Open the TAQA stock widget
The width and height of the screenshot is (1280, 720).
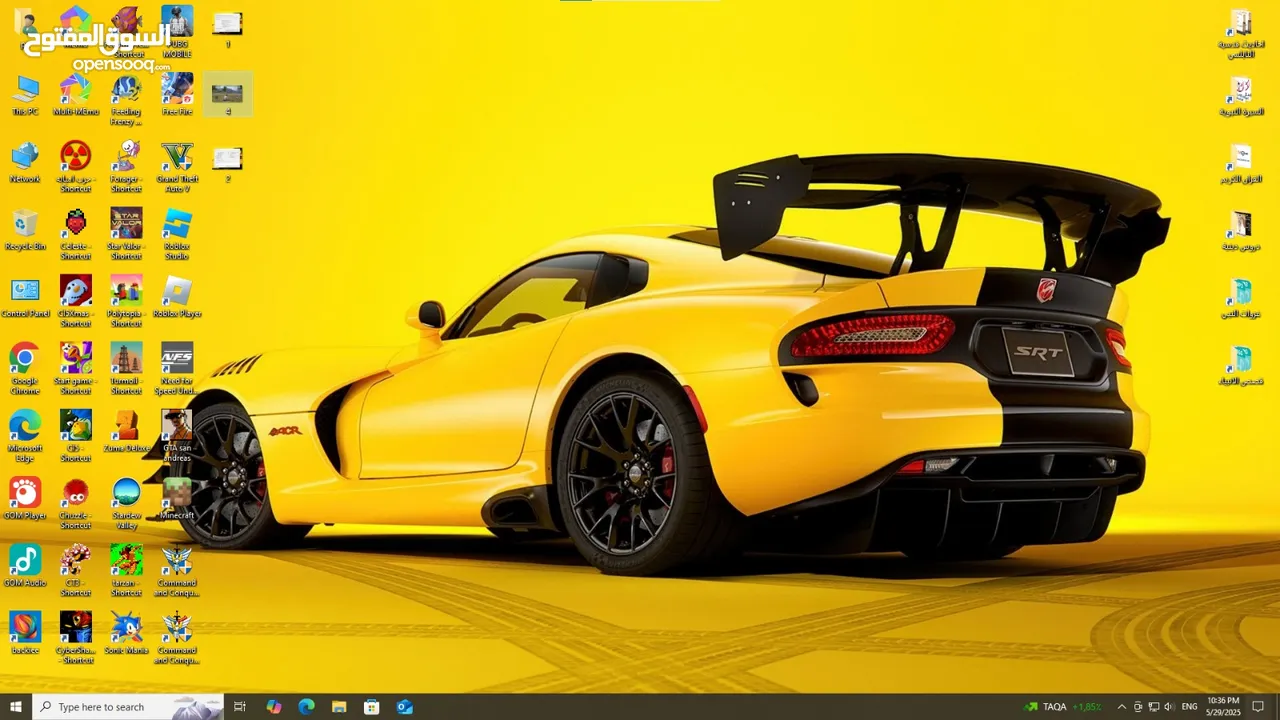[1062, 707]
